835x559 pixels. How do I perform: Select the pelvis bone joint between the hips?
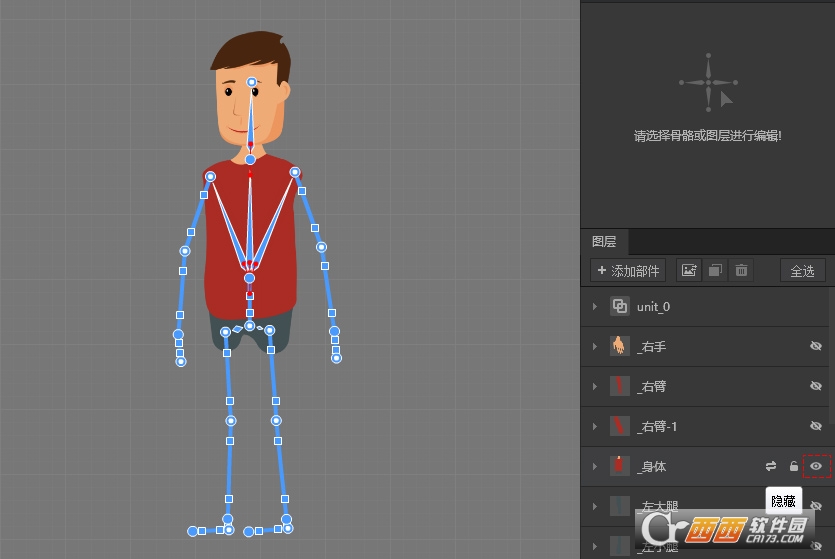click(249, 326)
